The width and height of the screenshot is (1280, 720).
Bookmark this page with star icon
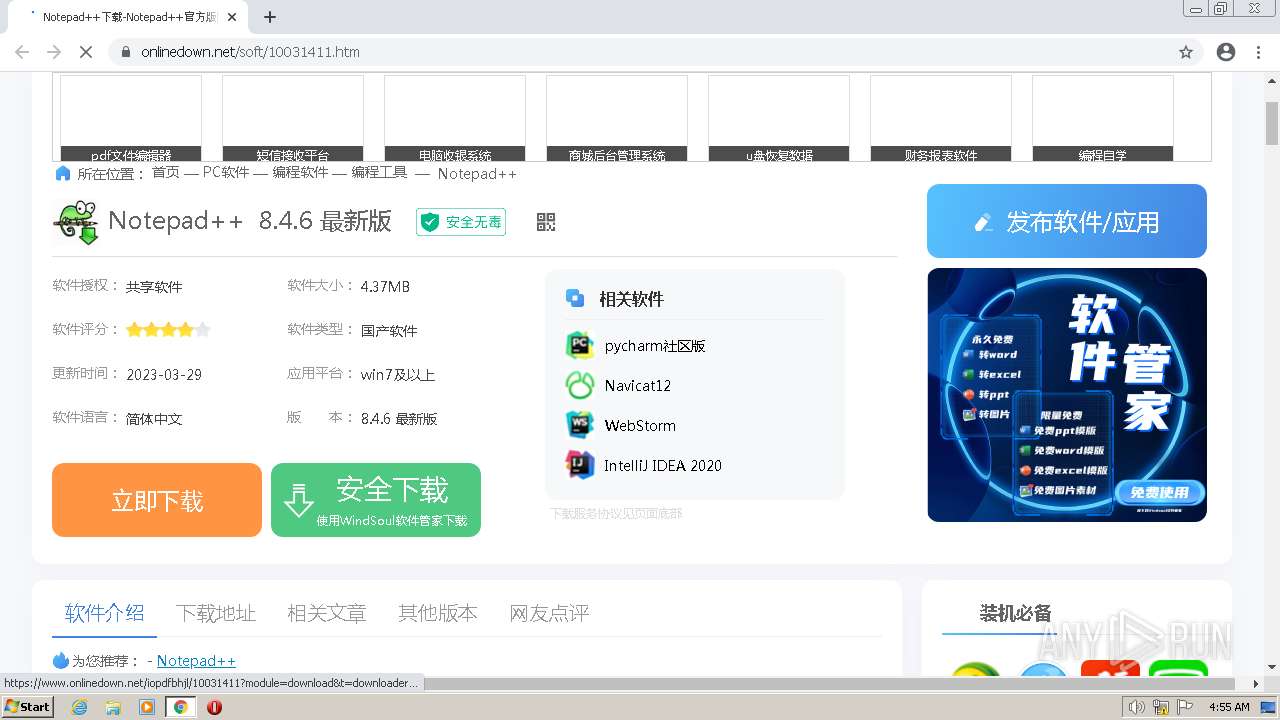[1186, 52]
